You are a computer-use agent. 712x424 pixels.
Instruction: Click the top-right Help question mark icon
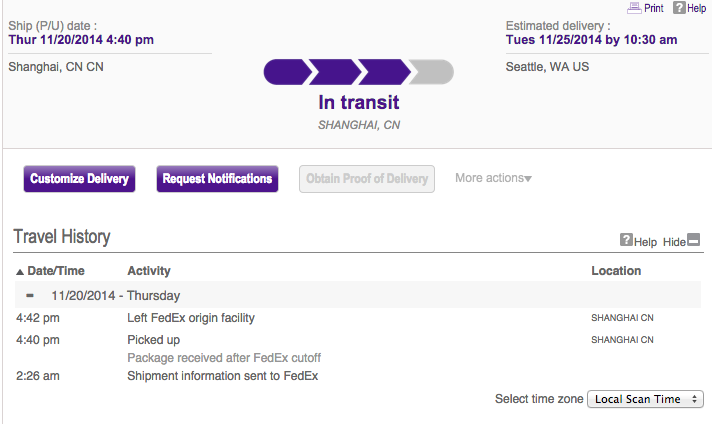679,8
